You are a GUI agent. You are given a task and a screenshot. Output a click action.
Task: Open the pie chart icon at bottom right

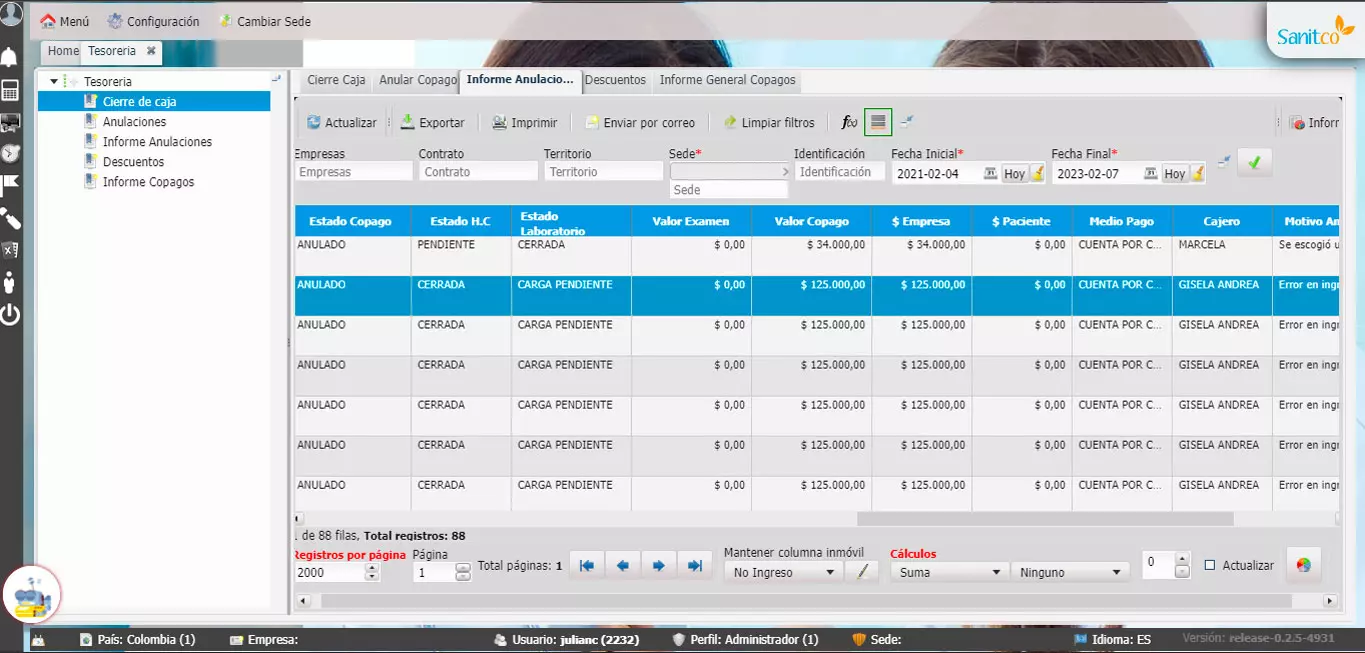(1303, 565)
